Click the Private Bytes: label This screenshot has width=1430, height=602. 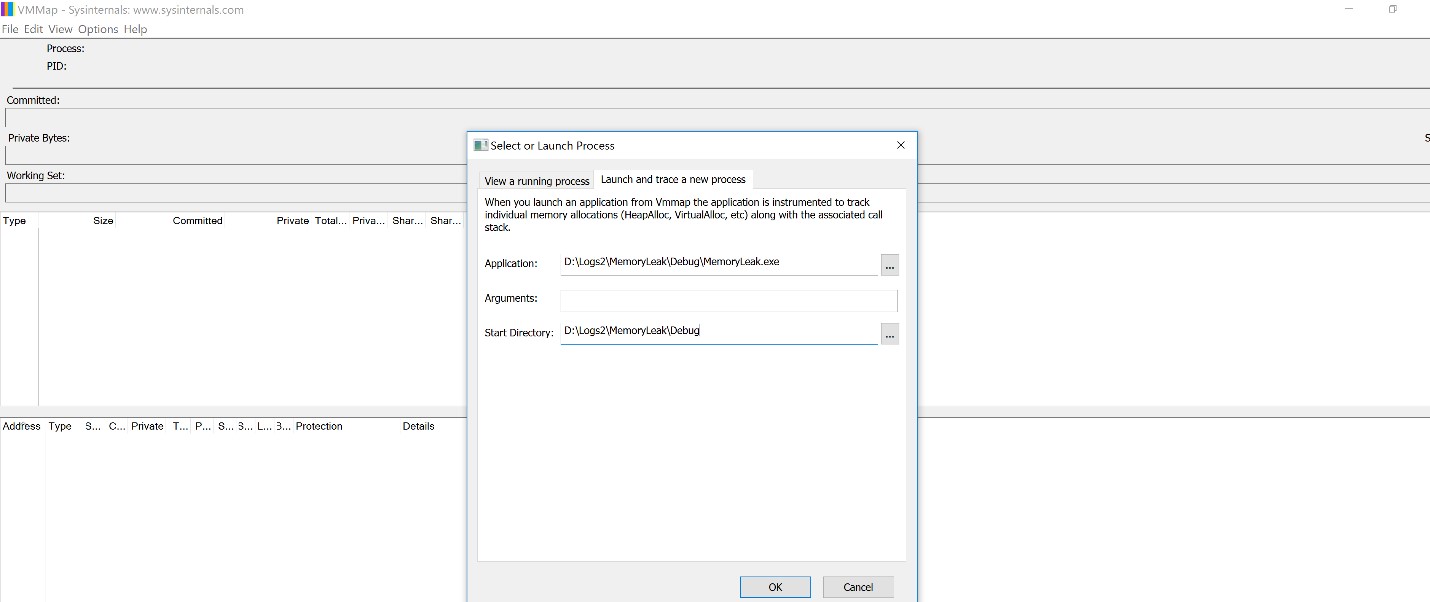[39, 138]
